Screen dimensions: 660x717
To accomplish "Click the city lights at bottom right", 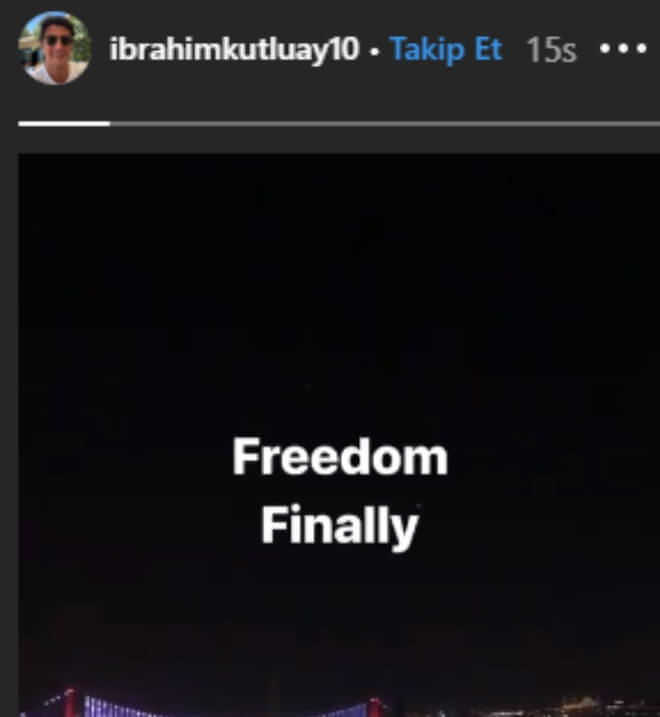I will pyautogui.click(x=572, y=707).
